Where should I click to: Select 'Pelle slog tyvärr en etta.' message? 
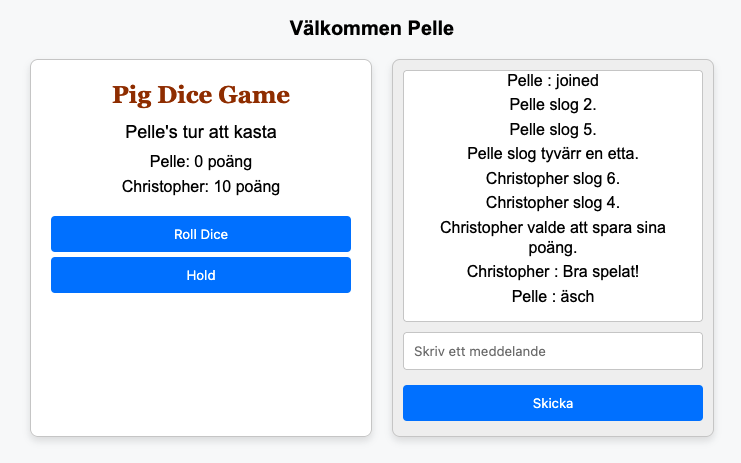coord(552,154)
